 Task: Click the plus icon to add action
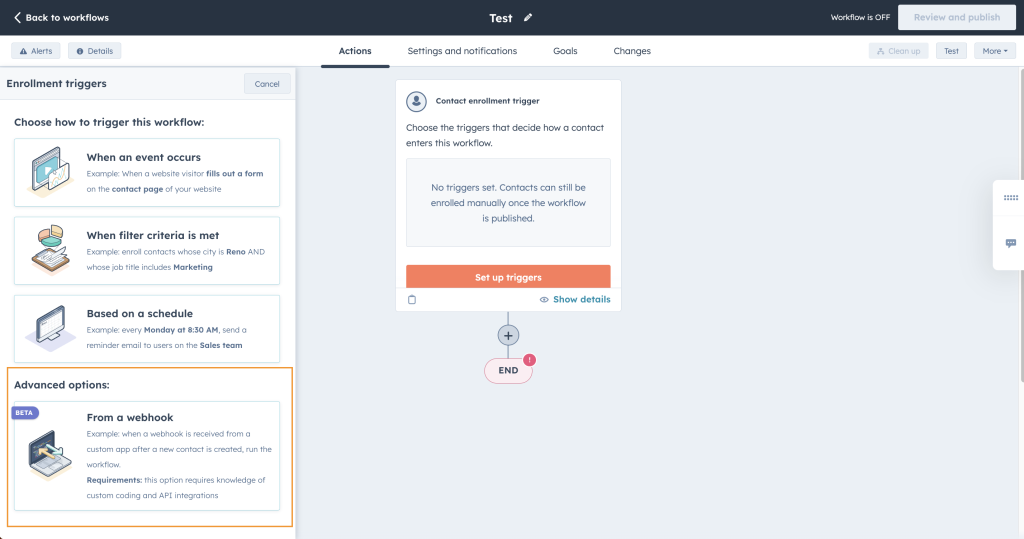pyautogui.click(x=508, y=335)
